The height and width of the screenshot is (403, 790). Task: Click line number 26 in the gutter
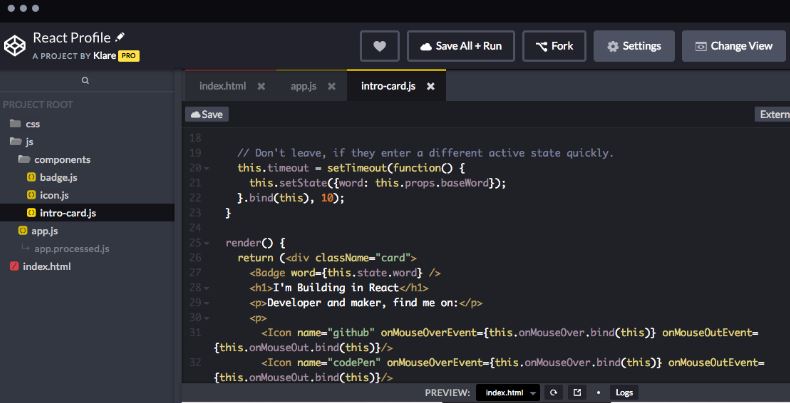tap(195, 257)
